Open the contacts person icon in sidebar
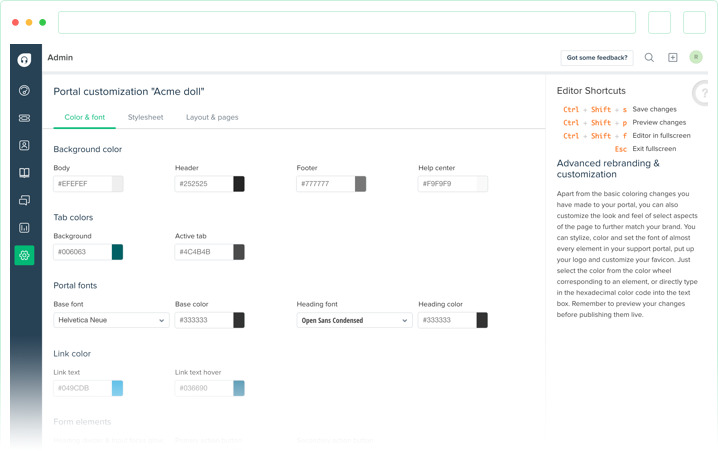The height and width of the screenshot is (451, 718). click(24, 145)
